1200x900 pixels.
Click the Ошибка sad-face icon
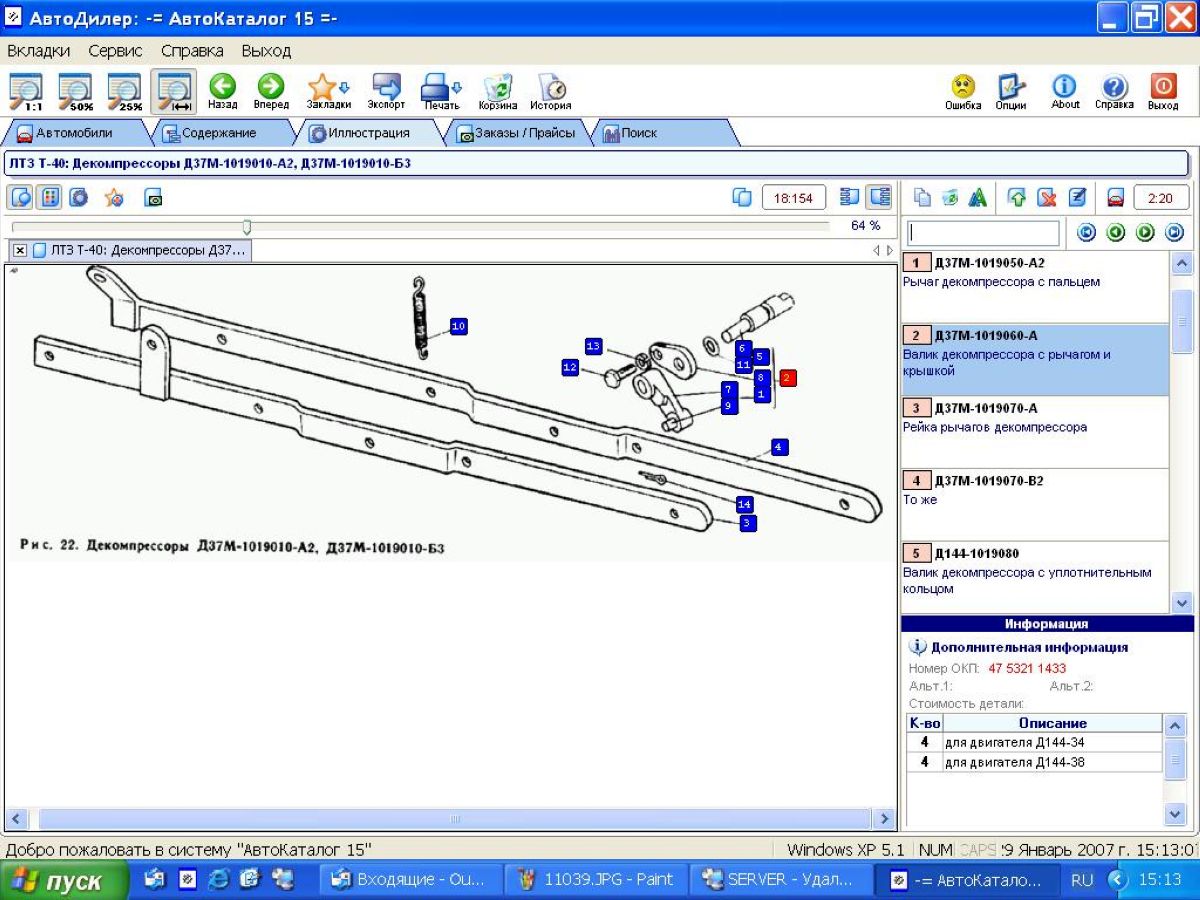pyautogui.click(x=963, y=87)
